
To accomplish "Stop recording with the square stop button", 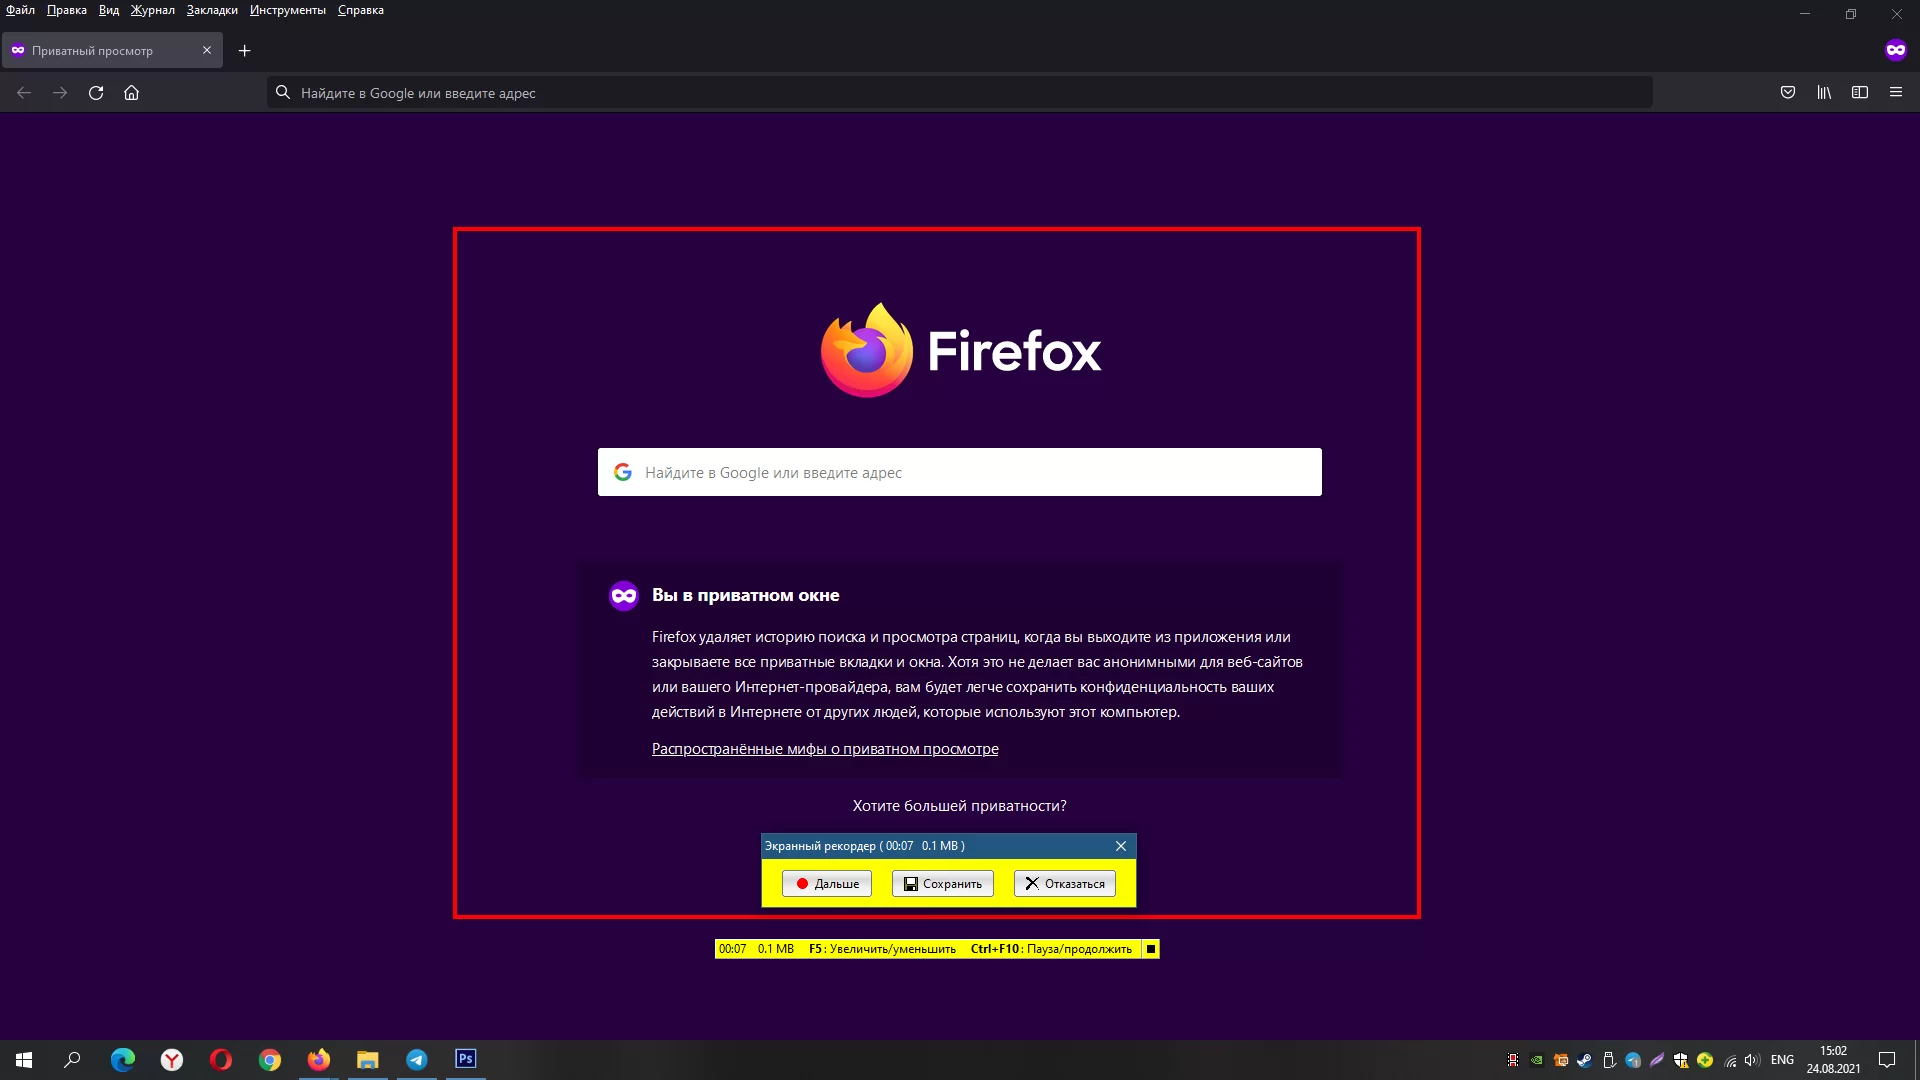I will (x=1151, y=949).
